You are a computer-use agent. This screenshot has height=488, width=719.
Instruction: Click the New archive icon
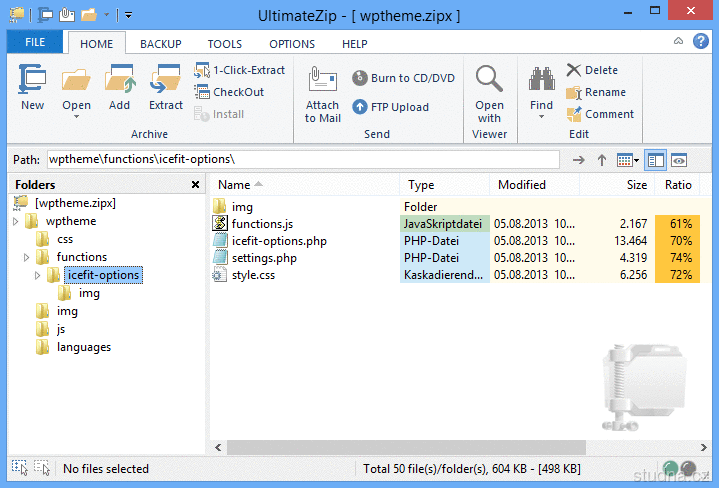[32, 80]
